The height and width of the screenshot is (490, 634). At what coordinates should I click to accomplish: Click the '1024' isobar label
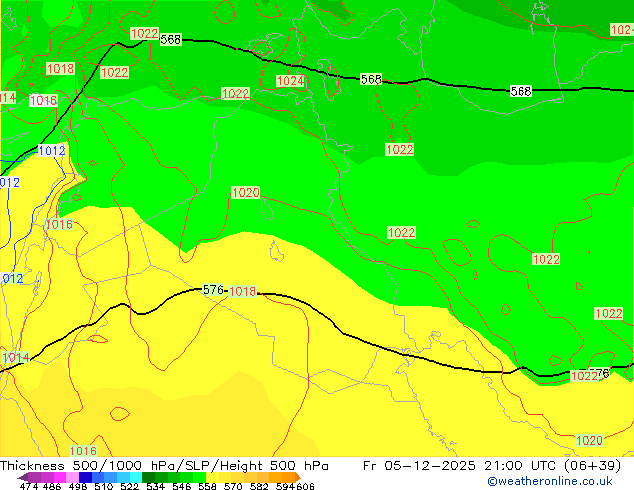click(x=290, y=81)
